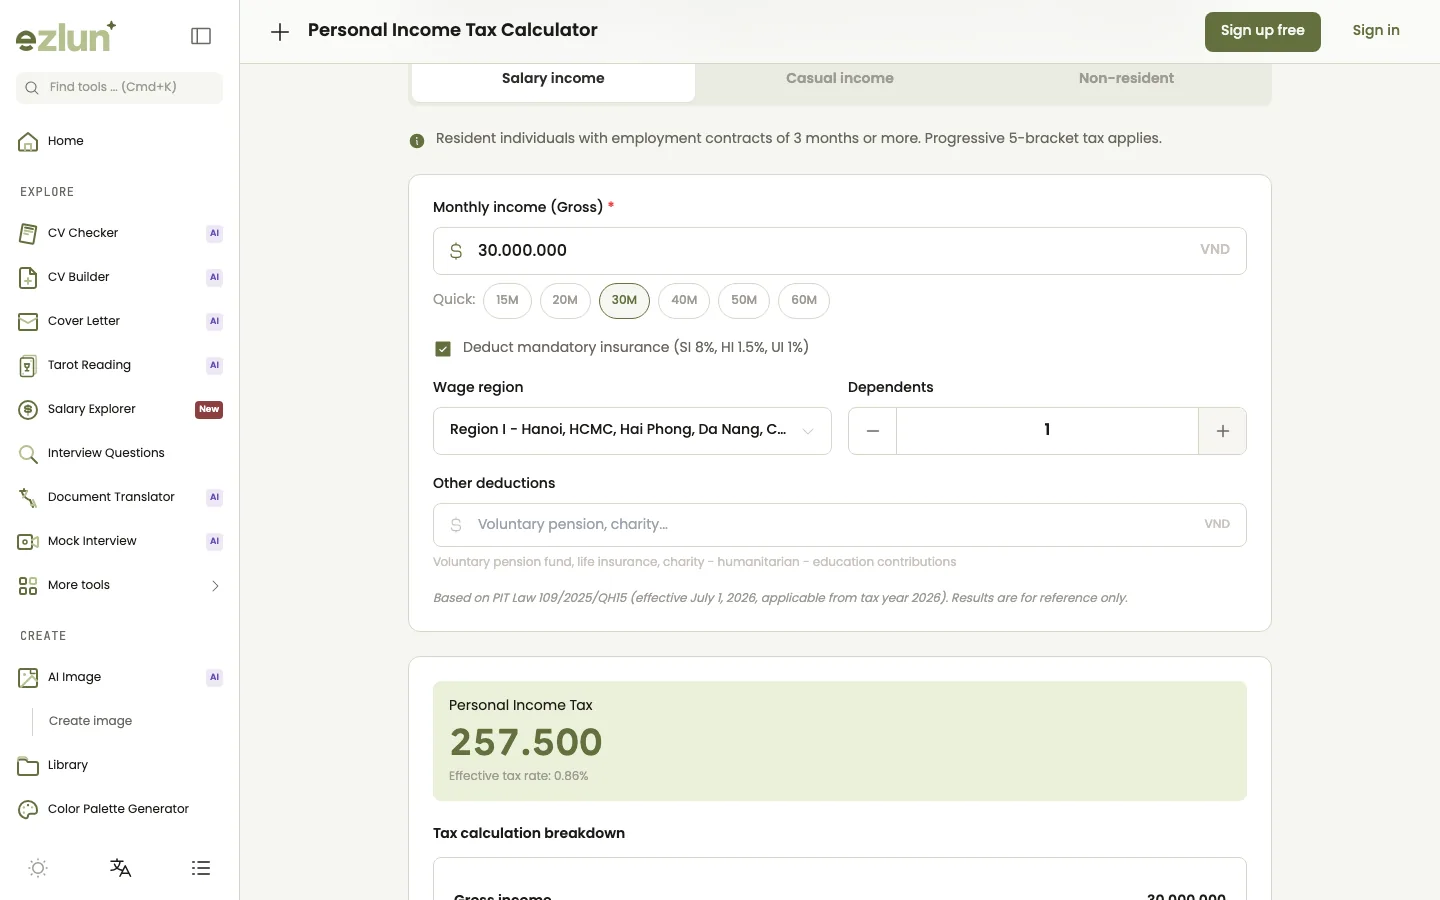Select the 15M quick amount
The width and height of the screenshot is (1440, 900).
point(507,300)
